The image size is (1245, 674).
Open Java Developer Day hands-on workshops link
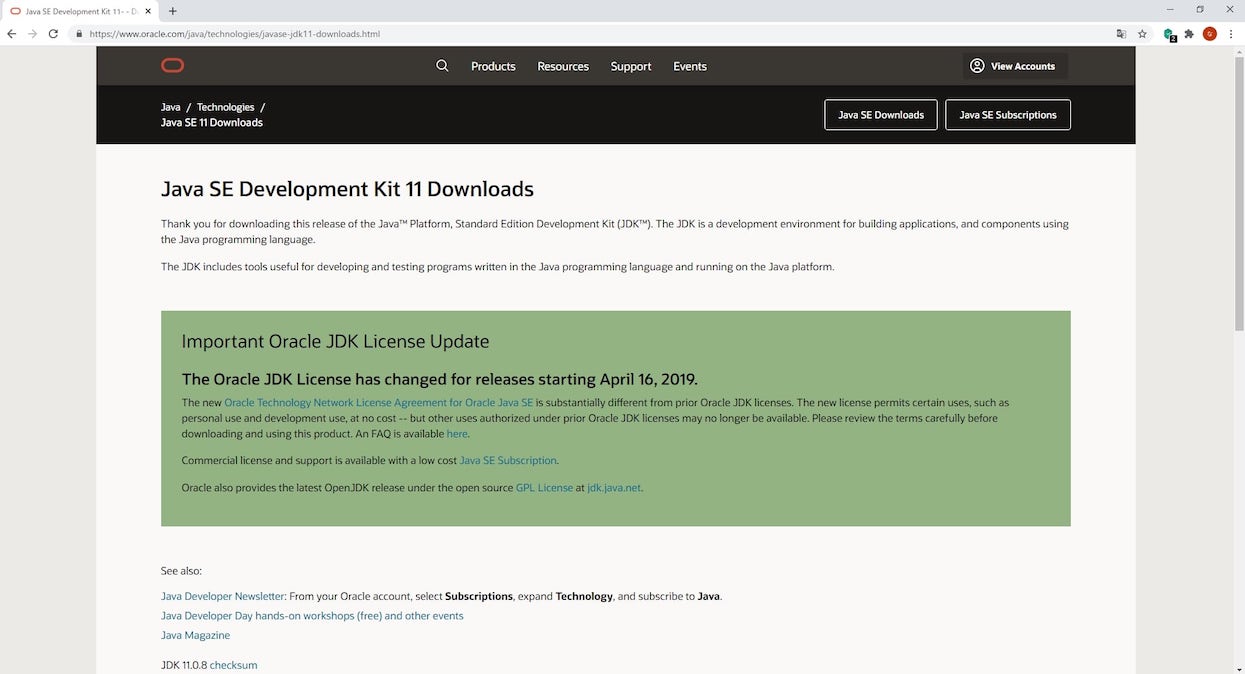point(312,616)
